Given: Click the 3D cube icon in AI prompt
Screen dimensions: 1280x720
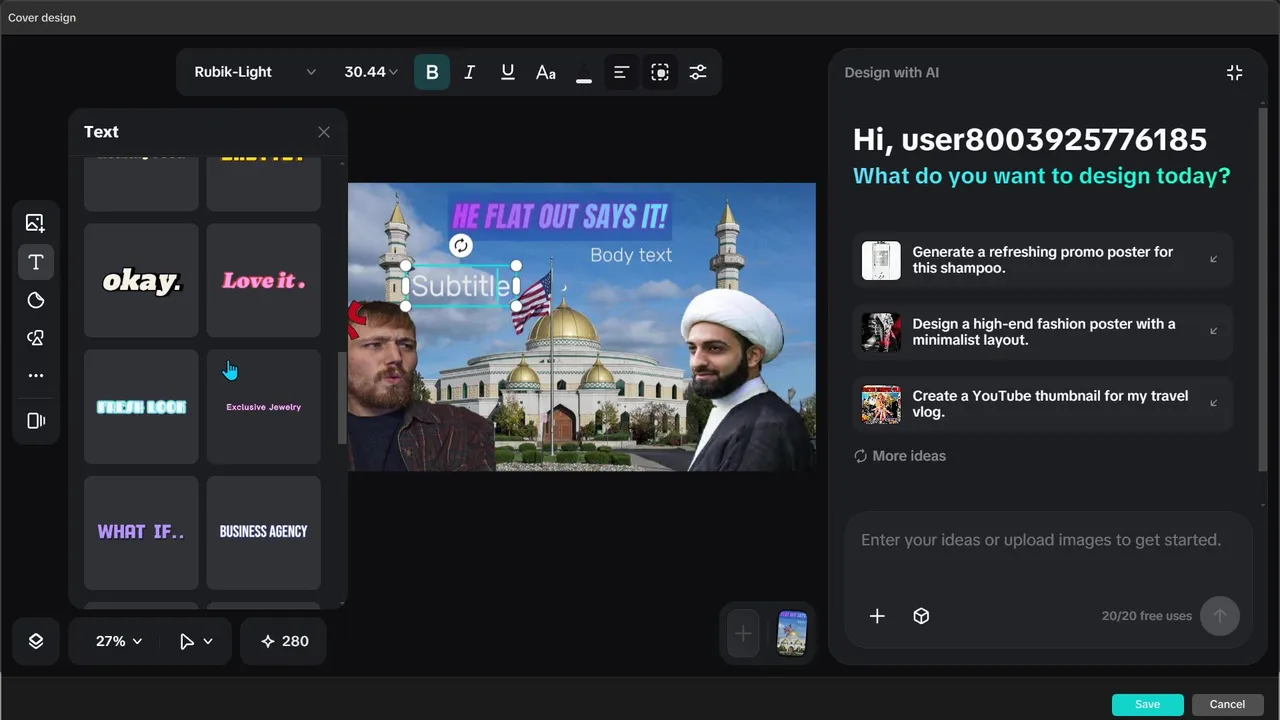Looking at the screenshot, I should (x=922, y=616).
